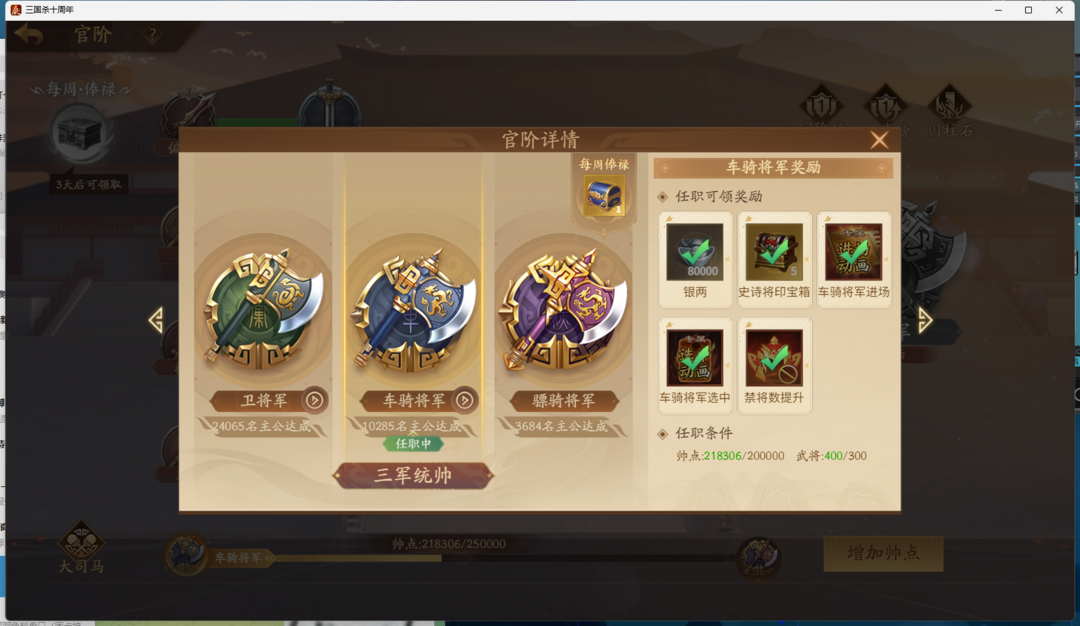Show next ranks with right arrow
Image resolution: width=1080 pixels, height=626 pixels.
tap(925, 320)
